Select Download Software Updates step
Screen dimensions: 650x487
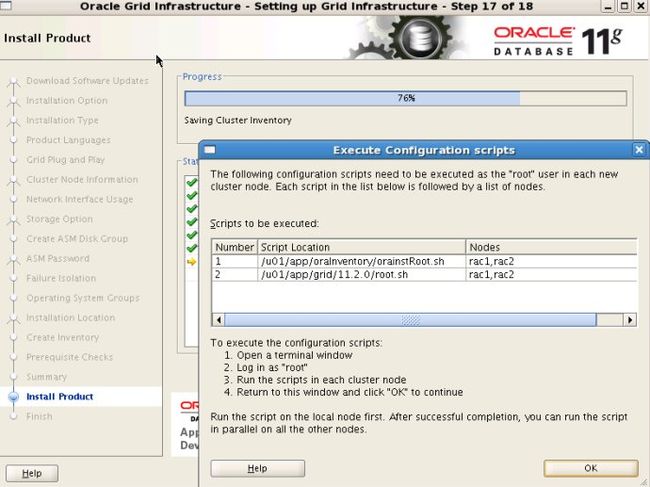click(x=87, y=81)
